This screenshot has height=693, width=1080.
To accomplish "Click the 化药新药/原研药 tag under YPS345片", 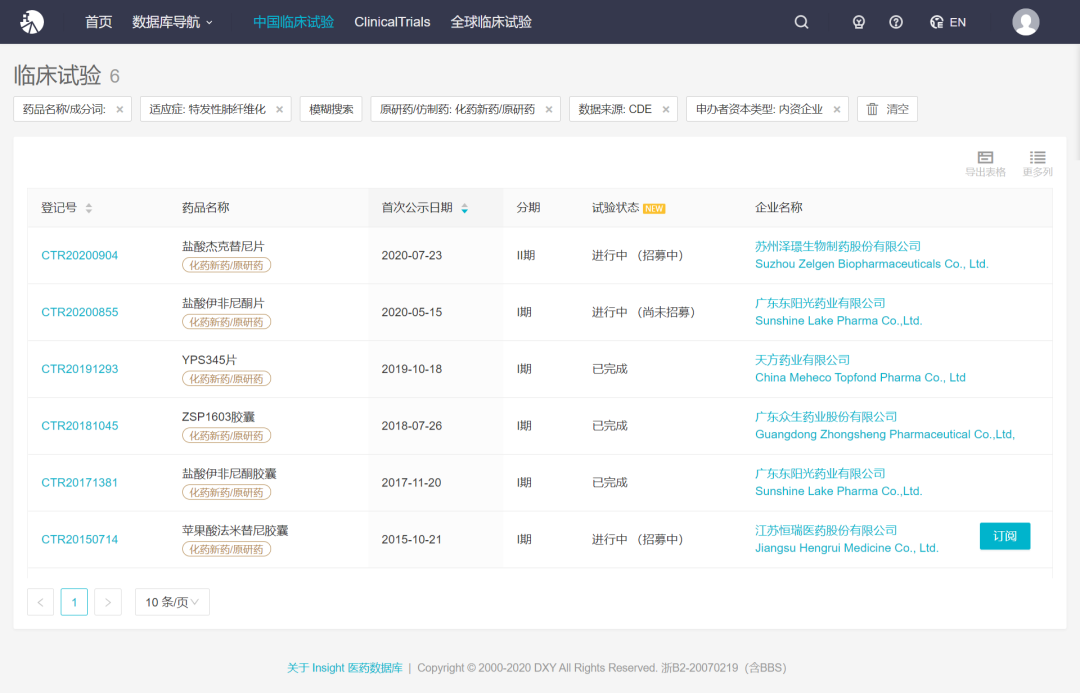I will tap(227, 379).
